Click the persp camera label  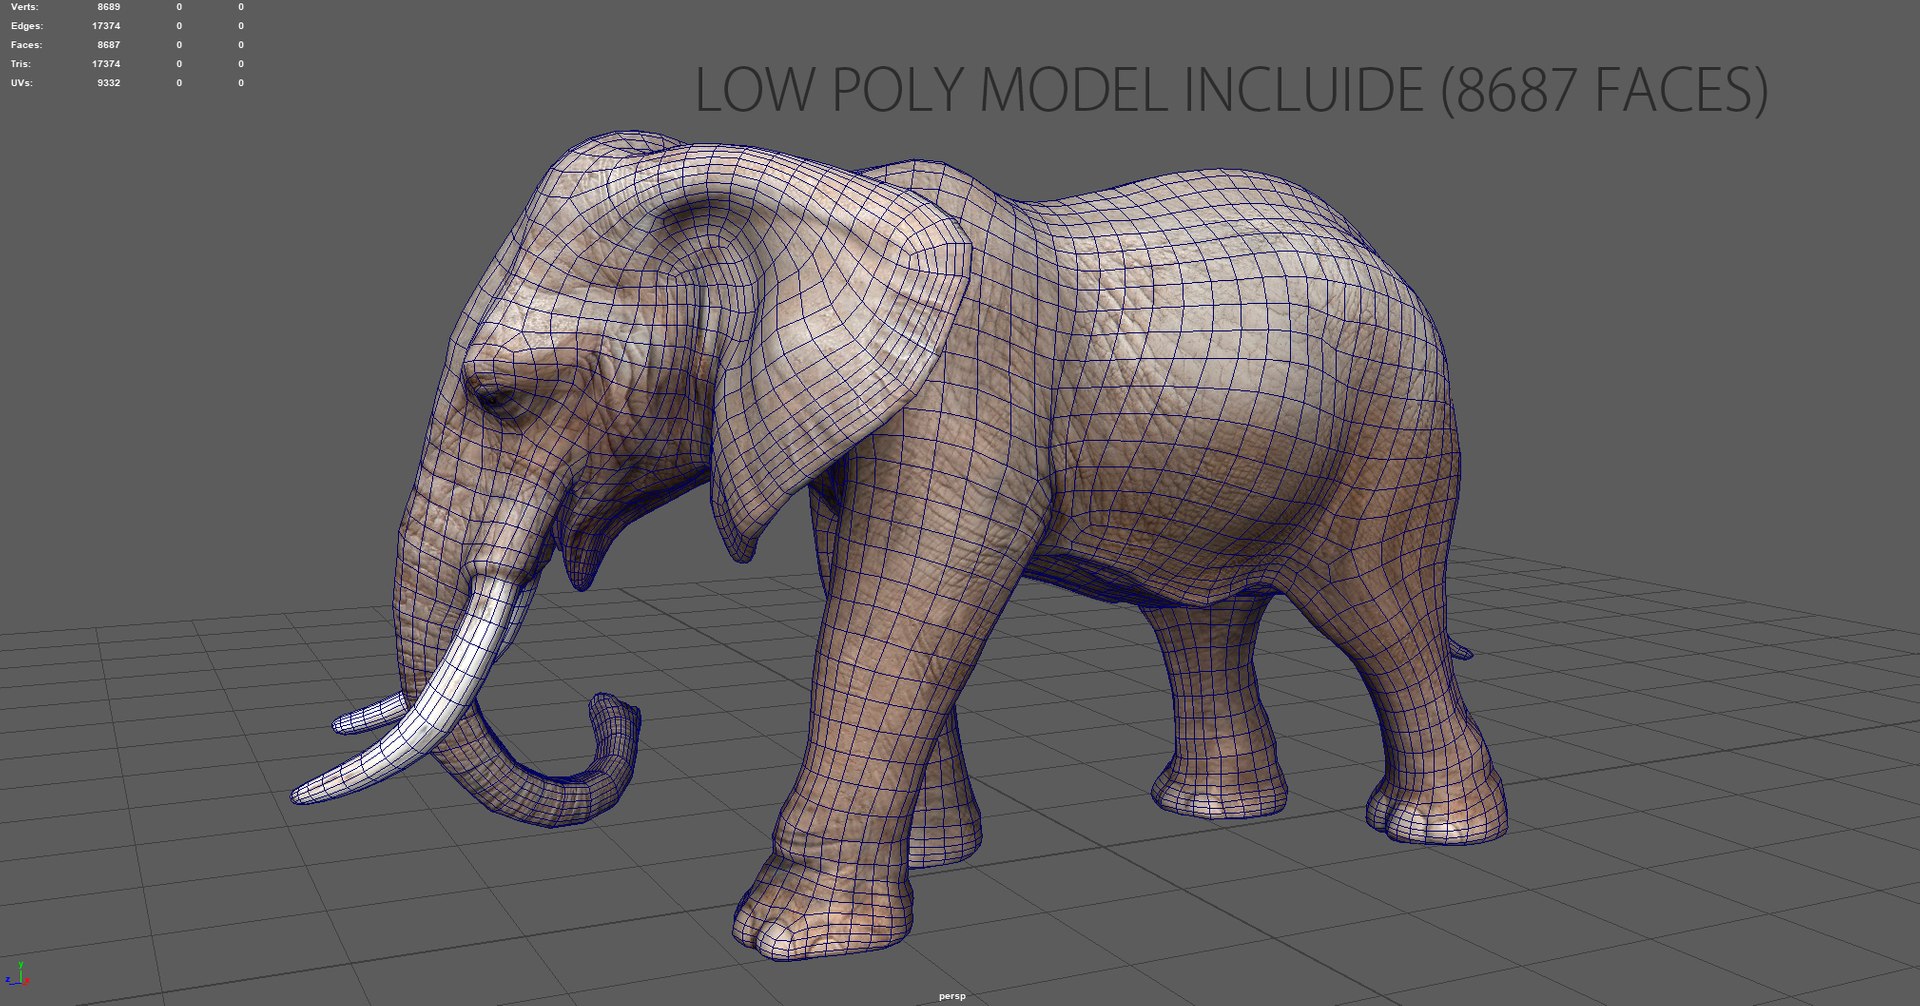952,996
